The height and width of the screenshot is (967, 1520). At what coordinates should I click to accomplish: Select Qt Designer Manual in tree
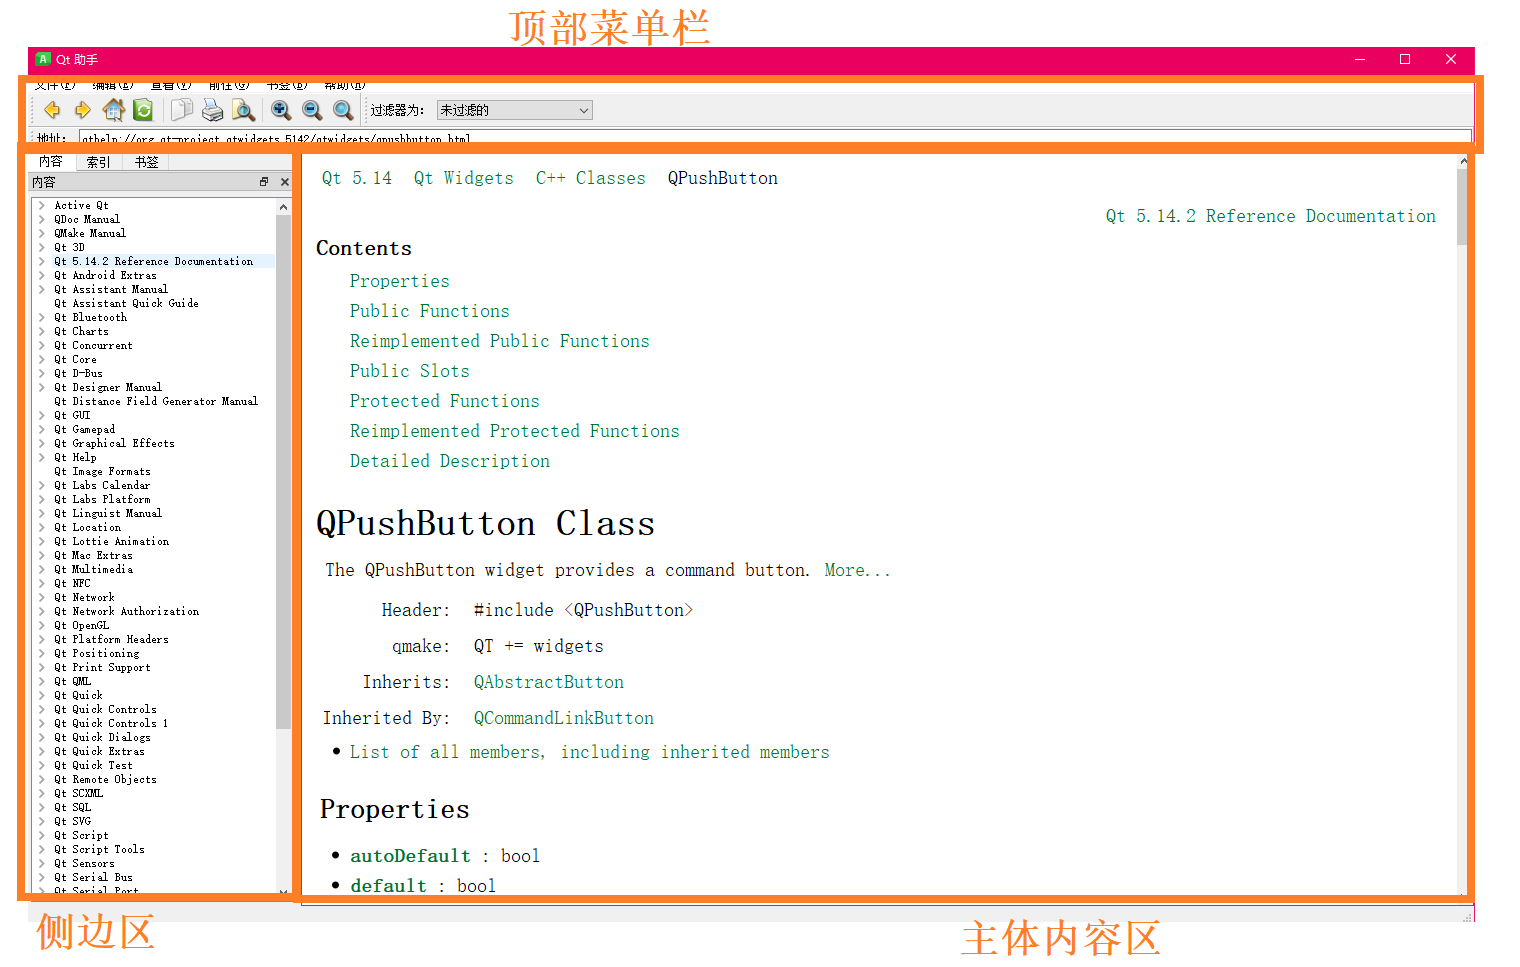(108, 387)
